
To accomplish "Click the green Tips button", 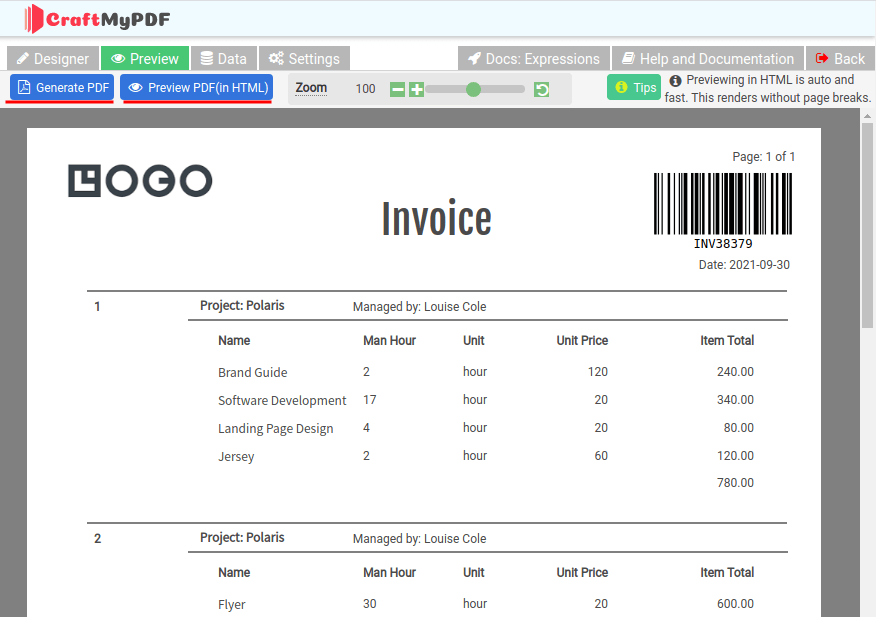I will [634, 87].
